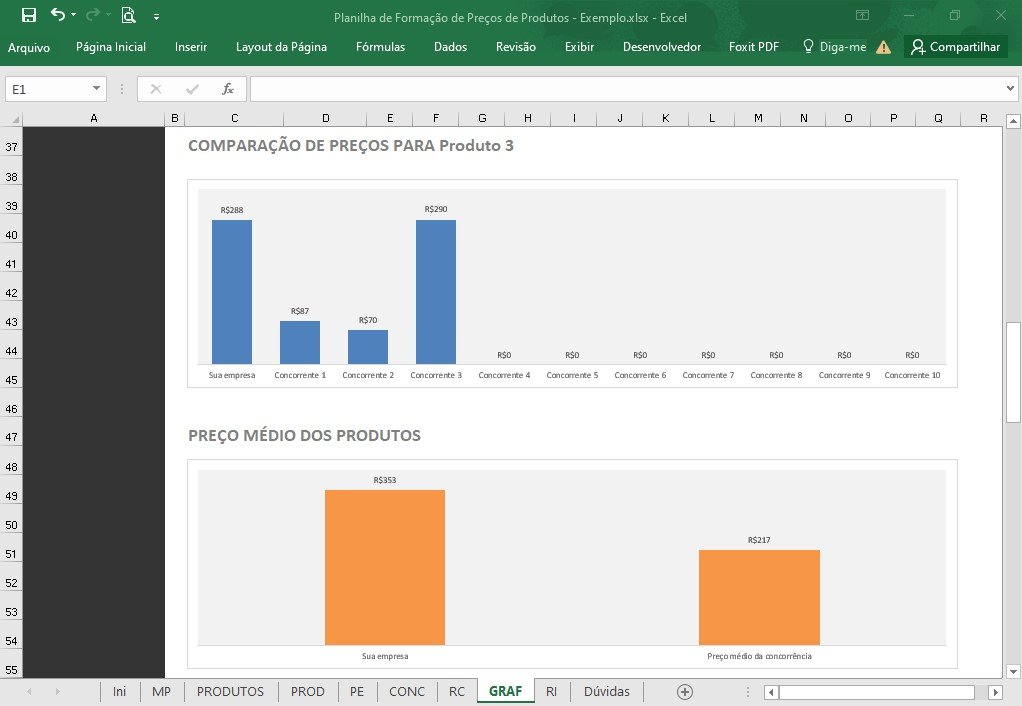
Task: Switch to Inserir ribbon tab
Action: [191, 47]
